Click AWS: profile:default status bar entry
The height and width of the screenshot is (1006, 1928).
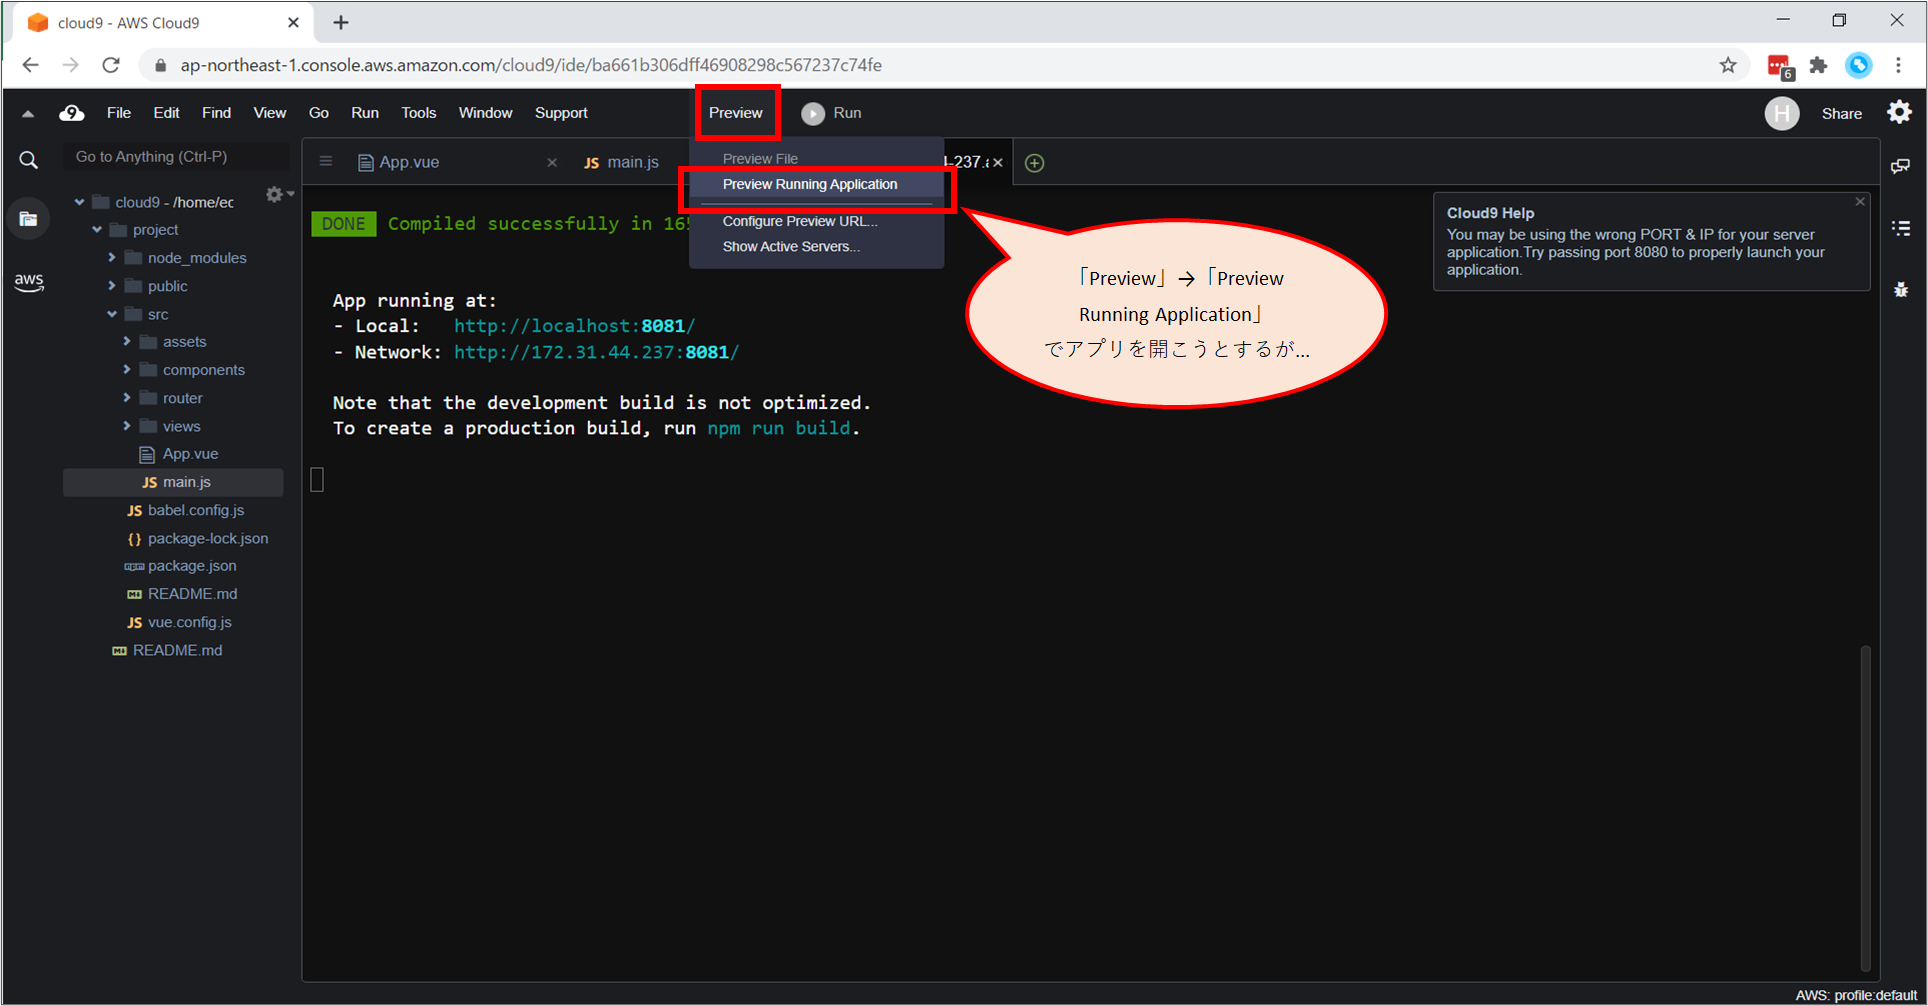pyautogui.click(x=1855, y=995)
